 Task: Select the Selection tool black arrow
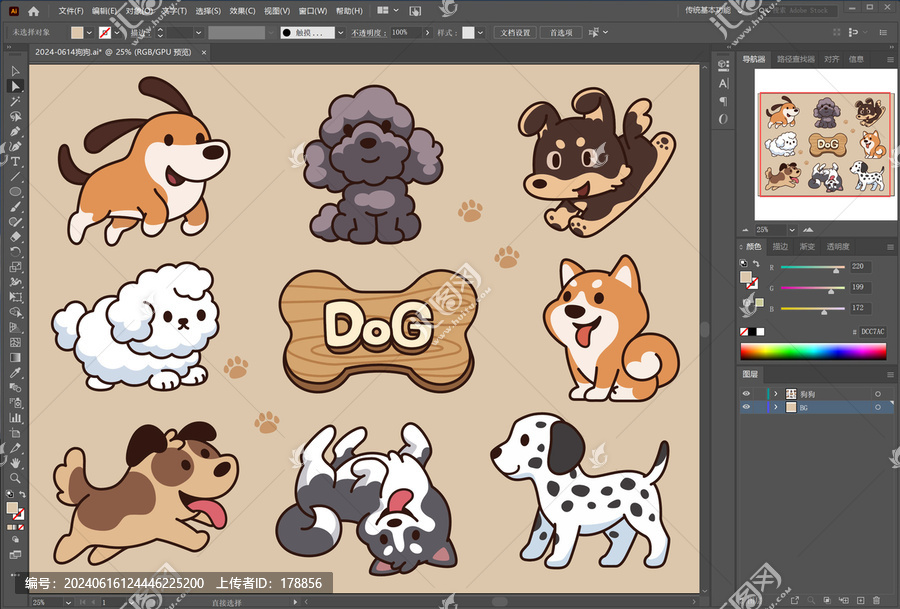(x=15, y=71)
